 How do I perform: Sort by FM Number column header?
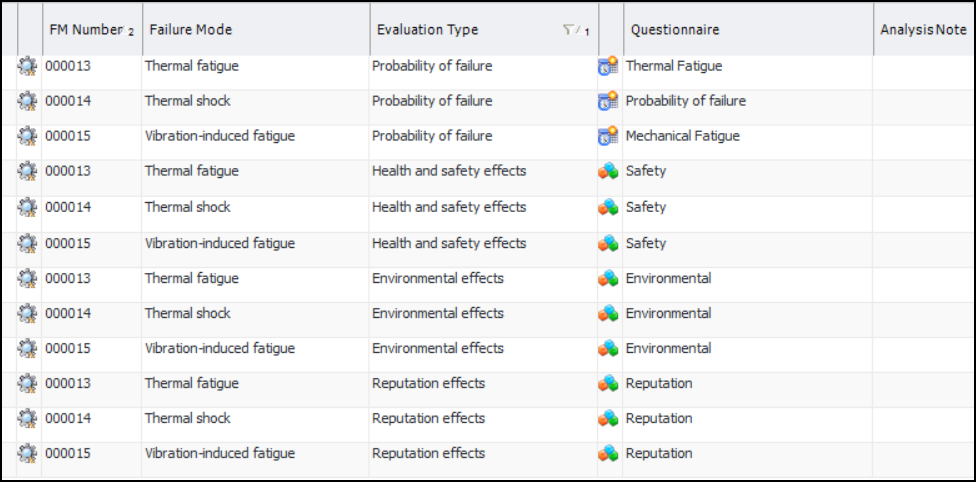(x=85, y=30)
